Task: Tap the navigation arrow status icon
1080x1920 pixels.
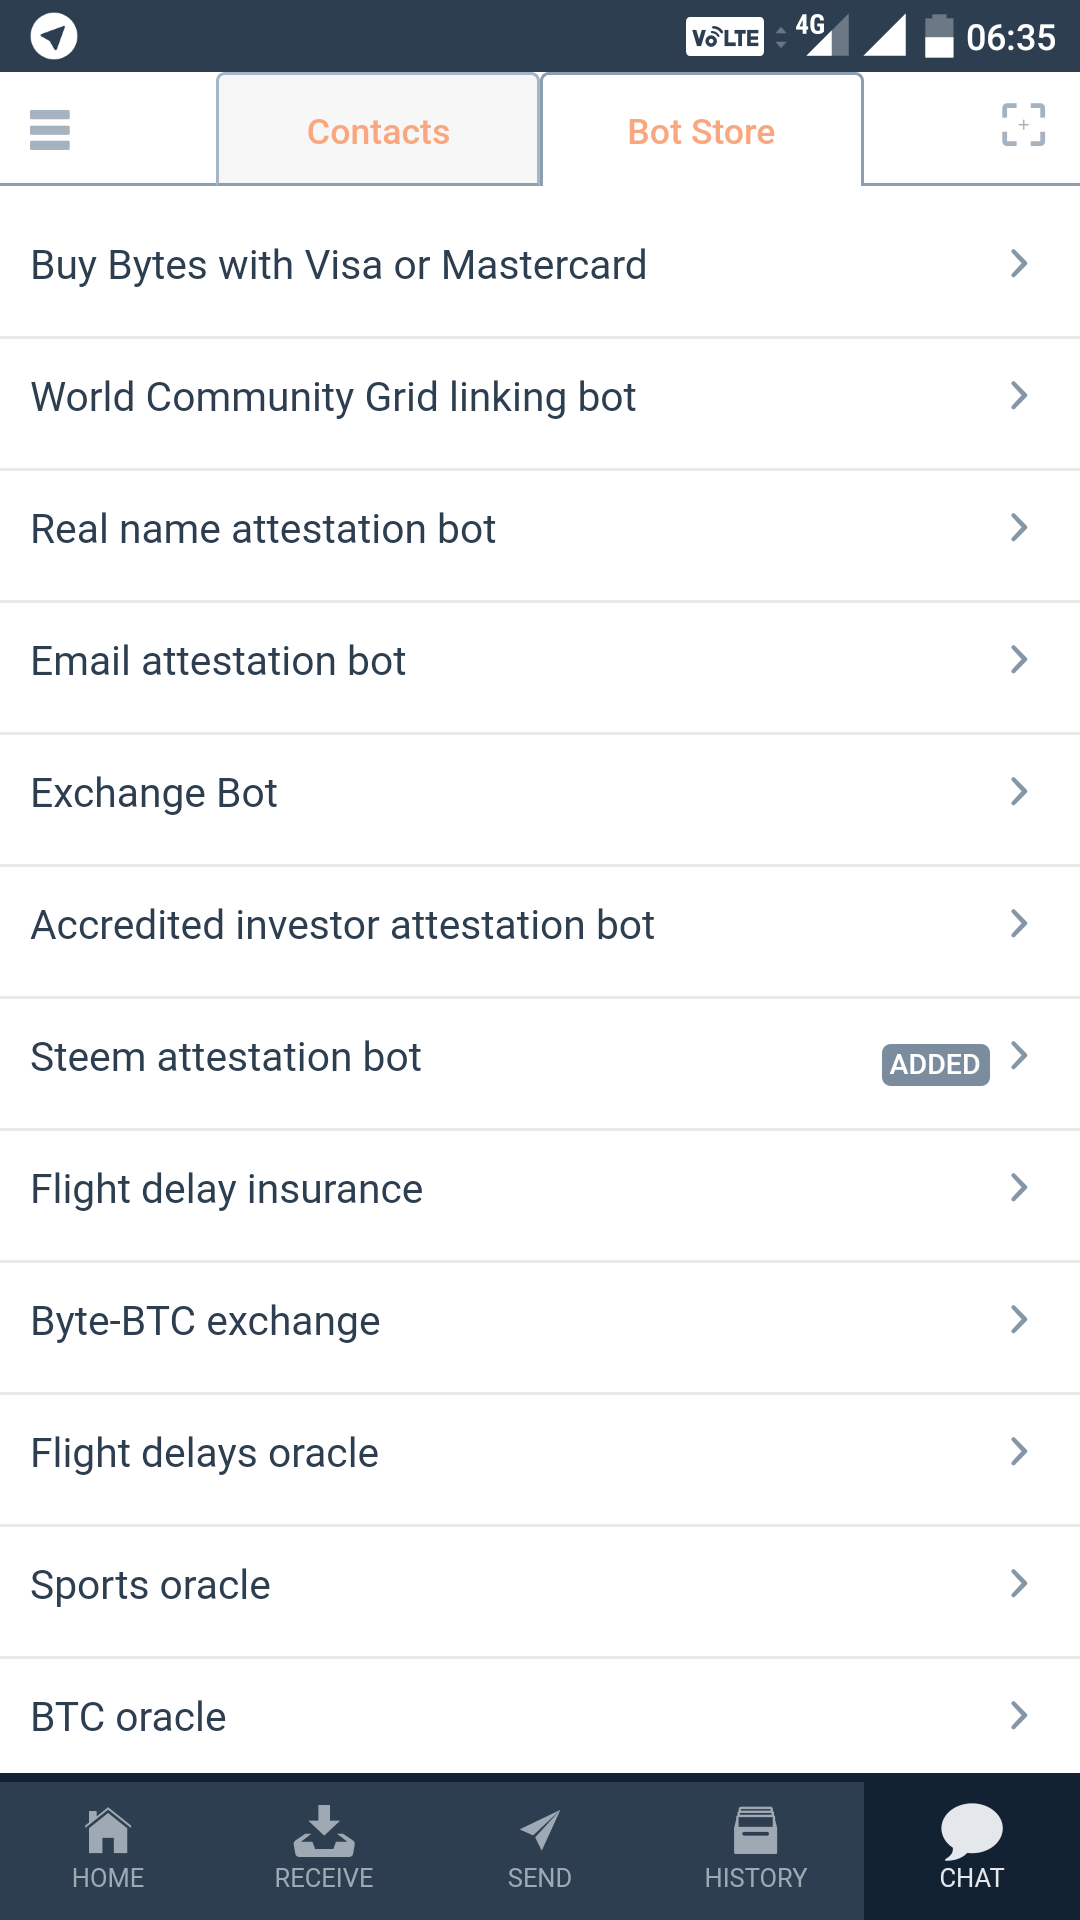Action: [54, 37]
